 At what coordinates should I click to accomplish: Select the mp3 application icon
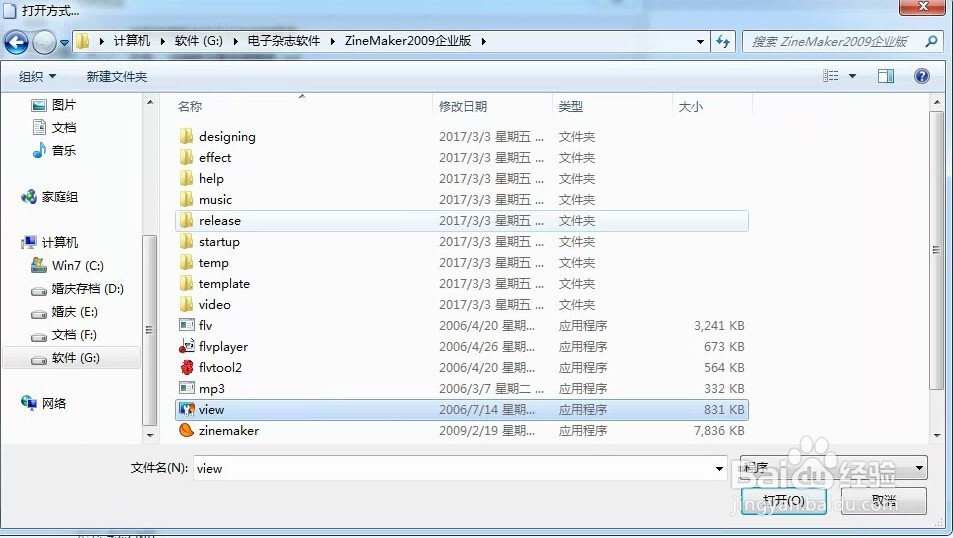click(187, 388)
